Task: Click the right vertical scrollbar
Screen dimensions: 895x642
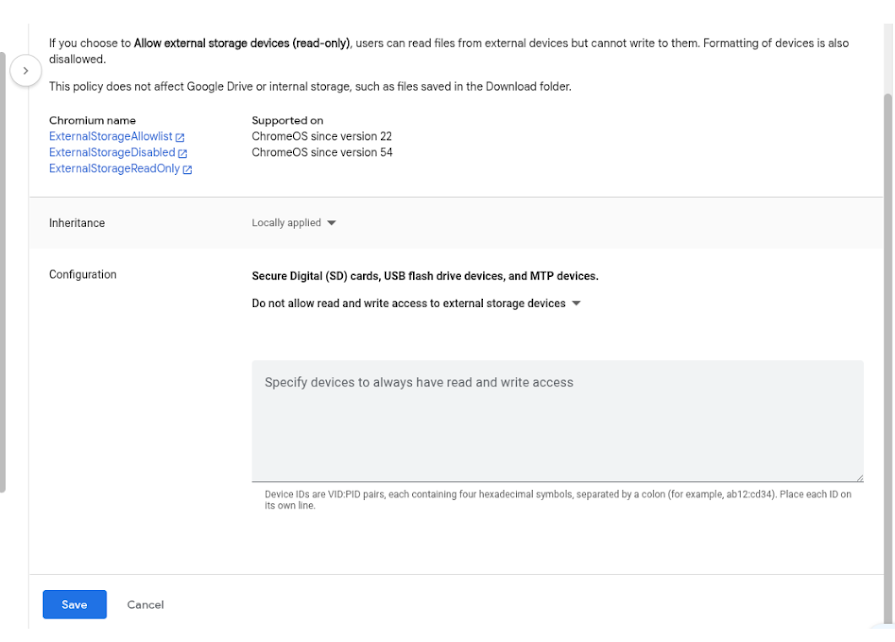Action: (x=888, y=360)
